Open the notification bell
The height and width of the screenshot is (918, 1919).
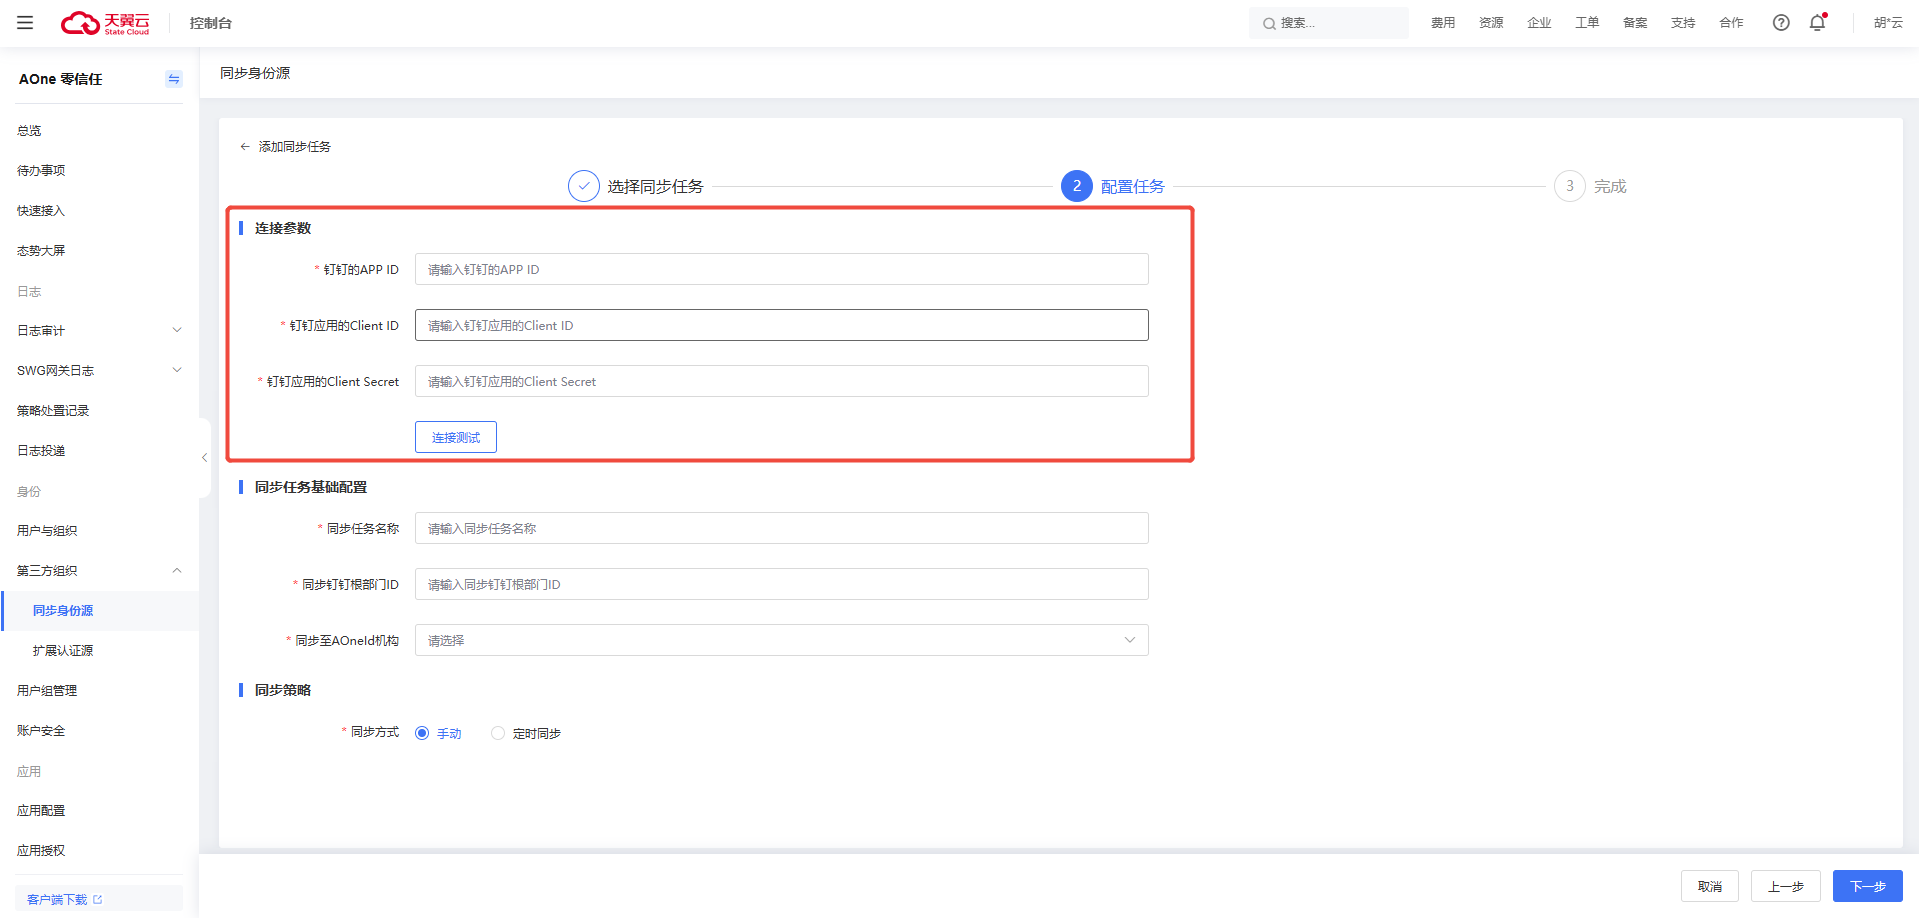click(x=1817, y=23)
